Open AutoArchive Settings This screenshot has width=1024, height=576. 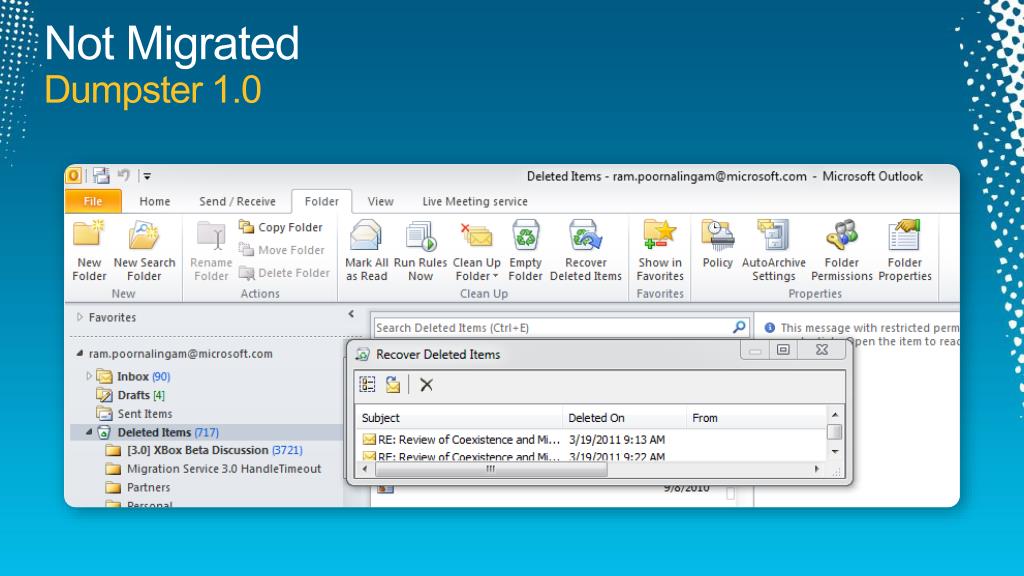pyautogui.click(x=773, y=251)
